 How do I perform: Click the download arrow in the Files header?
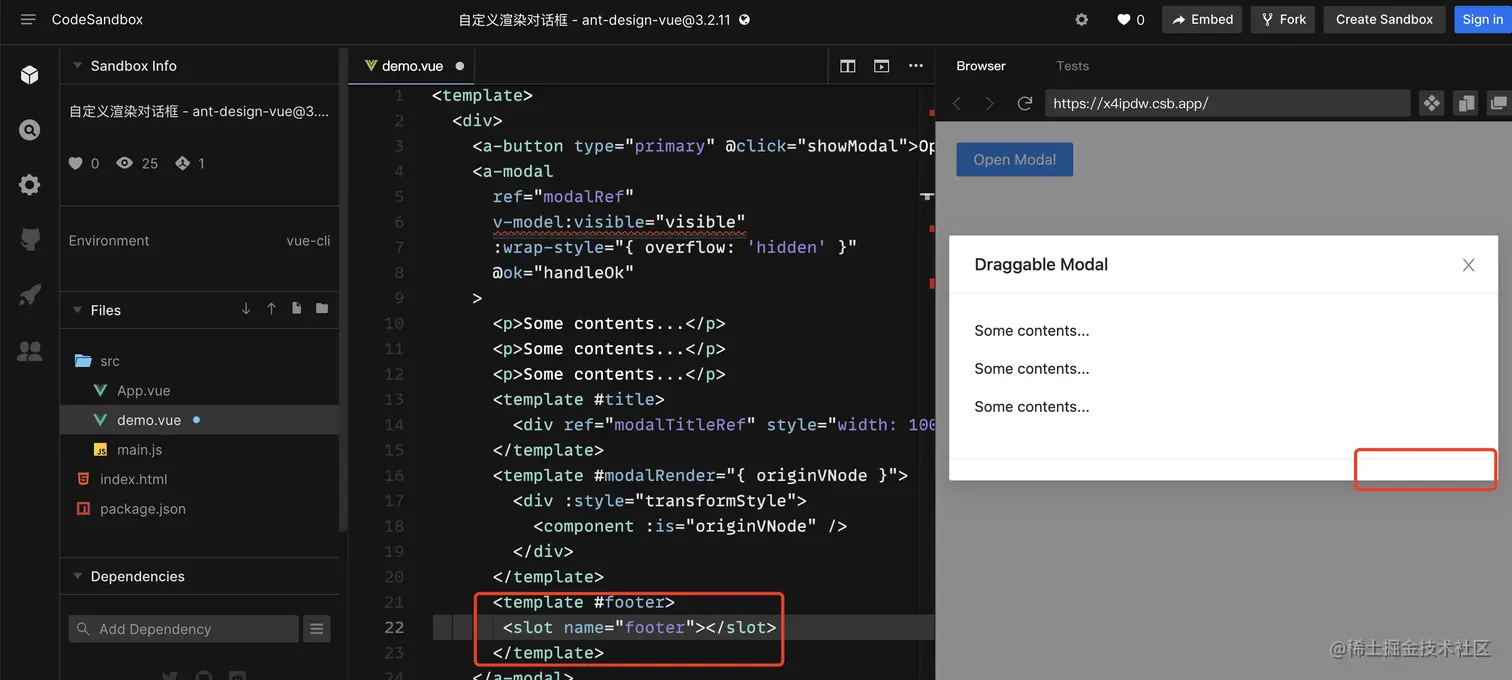point(246,309)
